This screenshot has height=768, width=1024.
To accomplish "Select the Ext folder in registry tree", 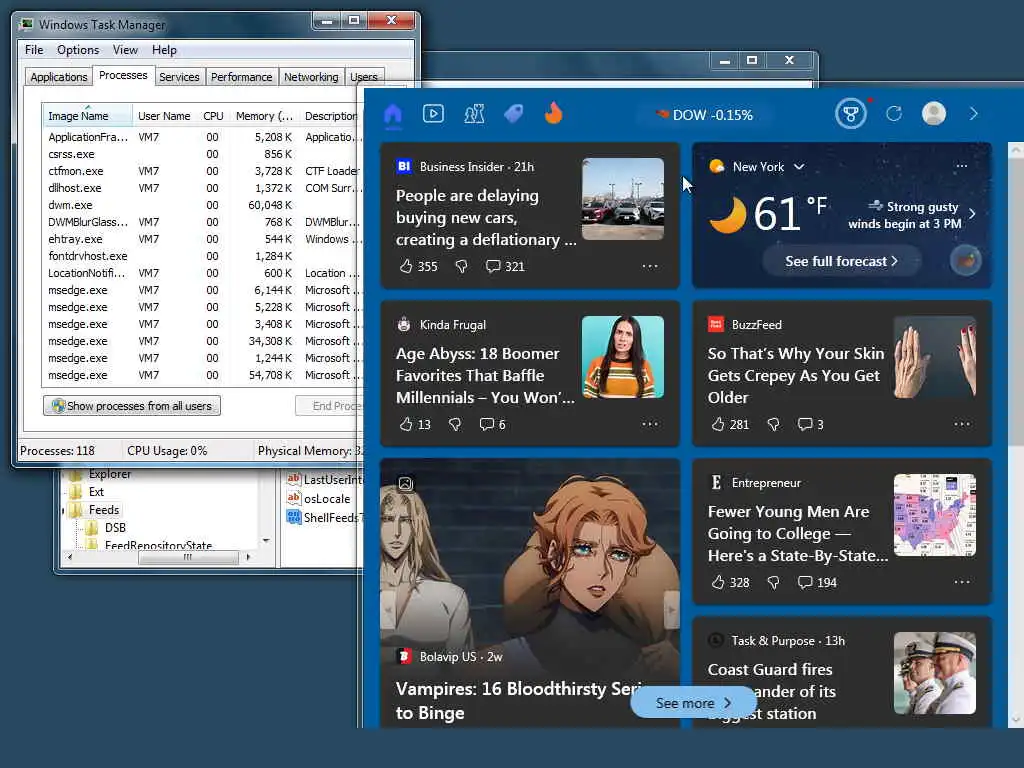I will point(96,492).
